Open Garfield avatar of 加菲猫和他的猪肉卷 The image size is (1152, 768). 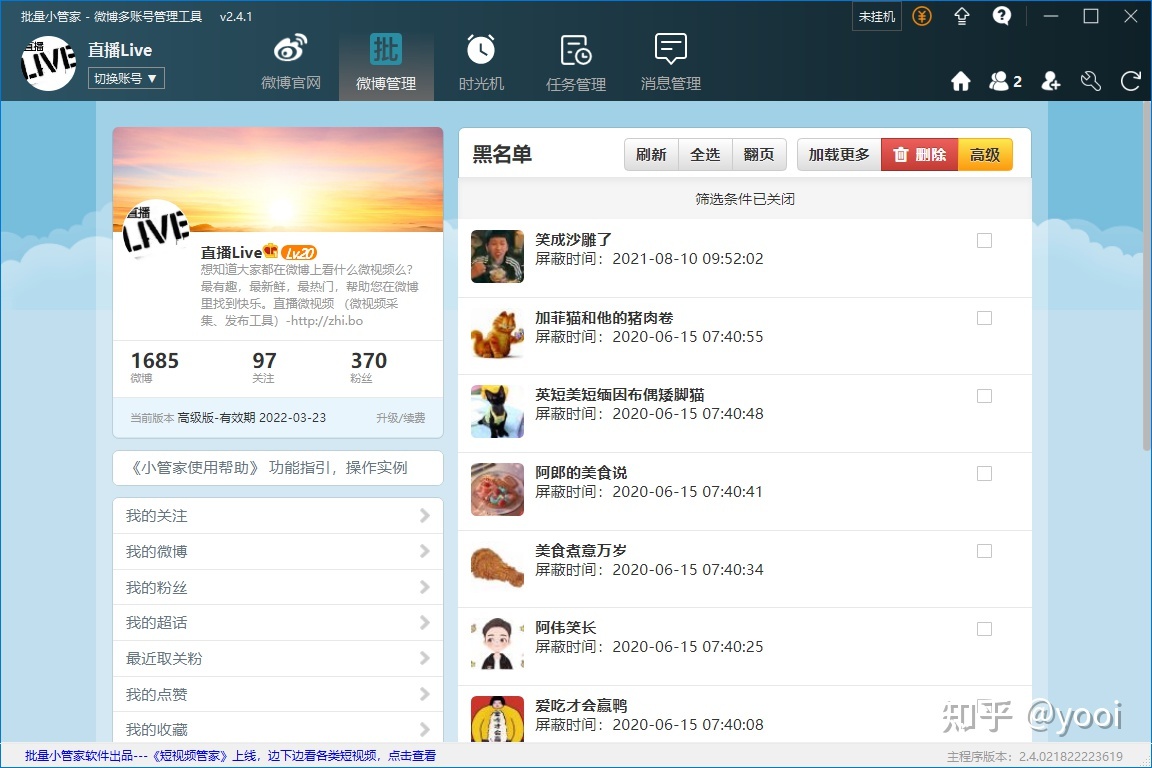point(497,334)
